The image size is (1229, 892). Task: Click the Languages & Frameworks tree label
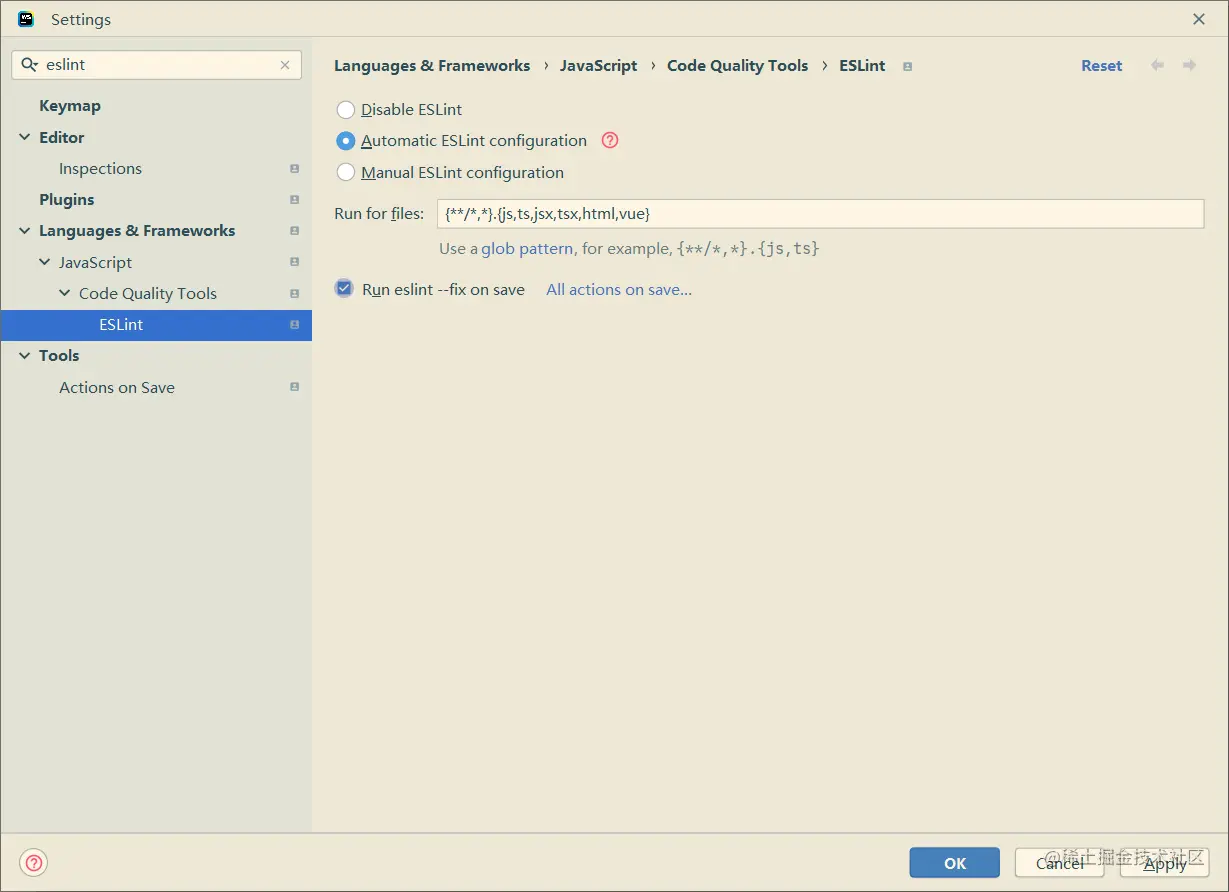coord(137,231)
